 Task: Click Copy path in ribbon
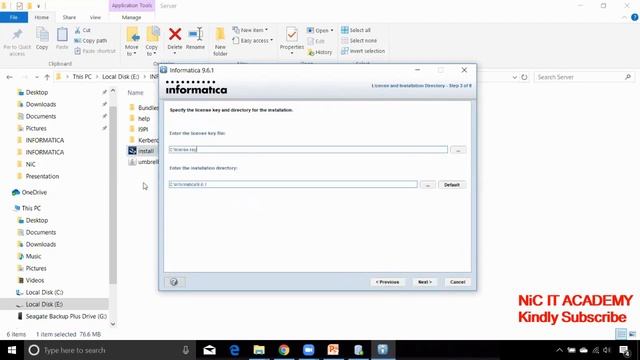[x=91, y=40]
